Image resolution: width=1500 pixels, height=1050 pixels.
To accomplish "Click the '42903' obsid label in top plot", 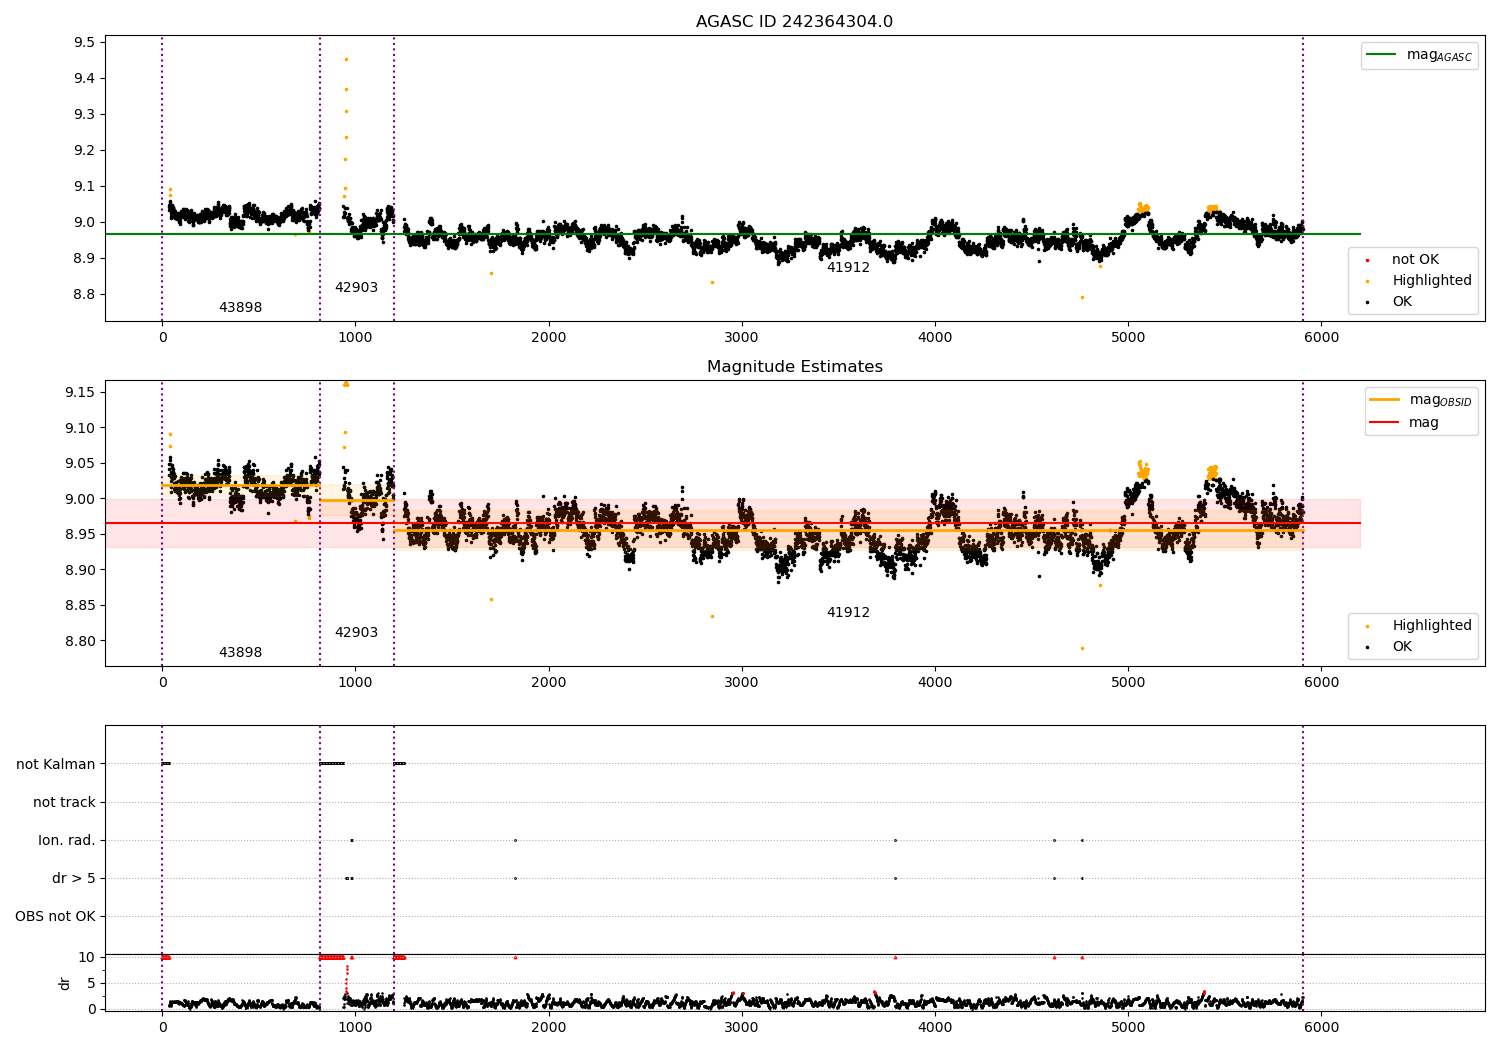I will coord(356,288).
